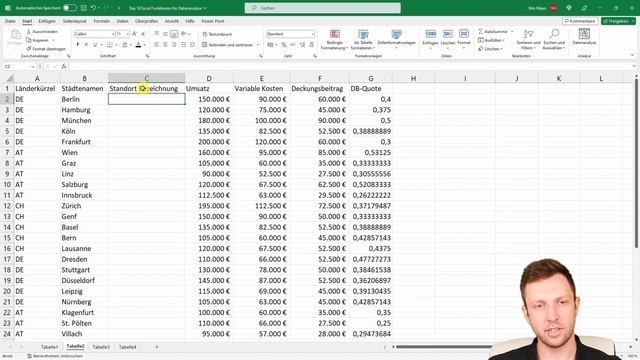The width and height of the screenshot is (640, 360).
Task: Apply the percent number format
Action: pos(284,44)
